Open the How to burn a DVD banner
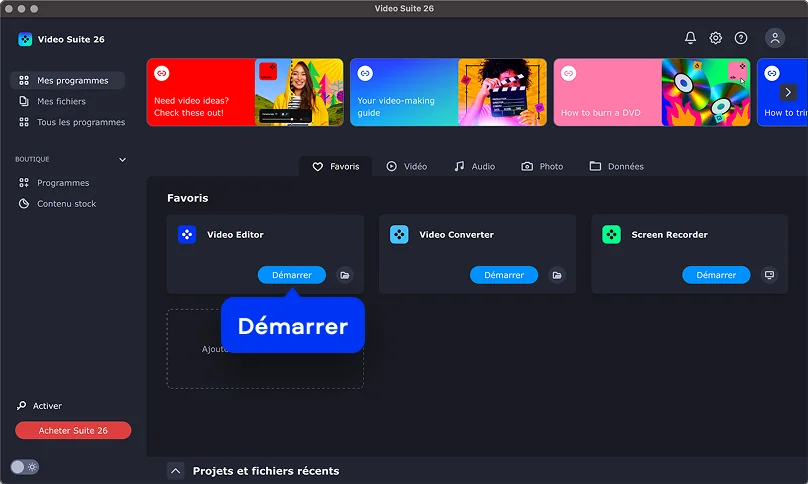 coord(652,92)
